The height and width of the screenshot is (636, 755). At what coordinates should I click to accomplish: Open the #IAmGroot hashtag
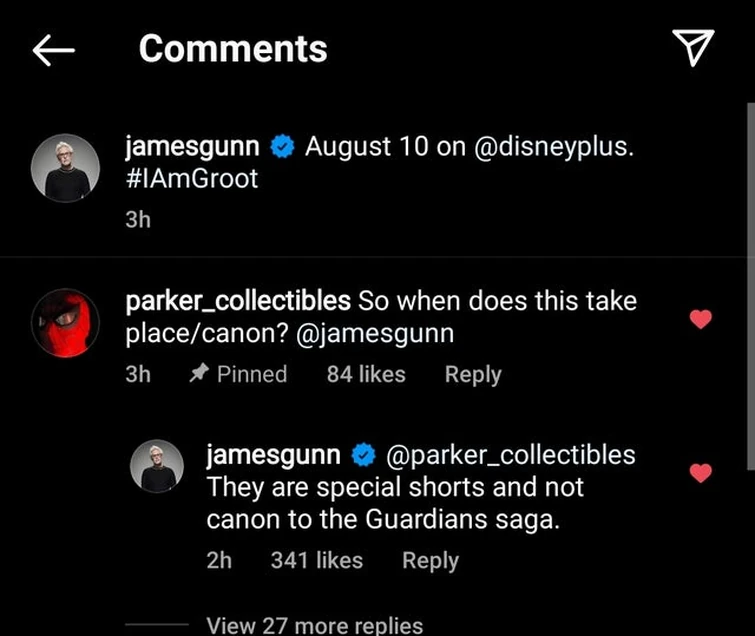(191, 182)
